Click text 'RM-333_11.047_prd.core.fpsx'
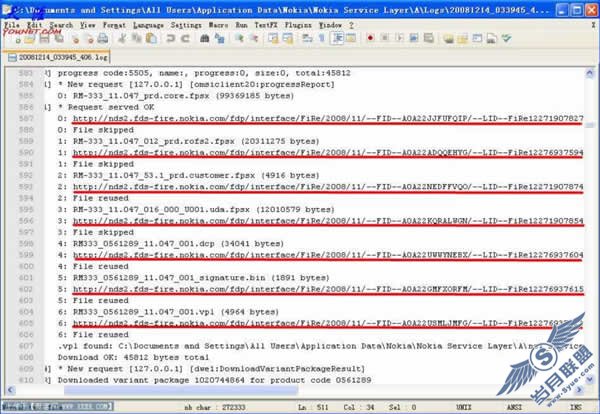 [x=141, y=96]
